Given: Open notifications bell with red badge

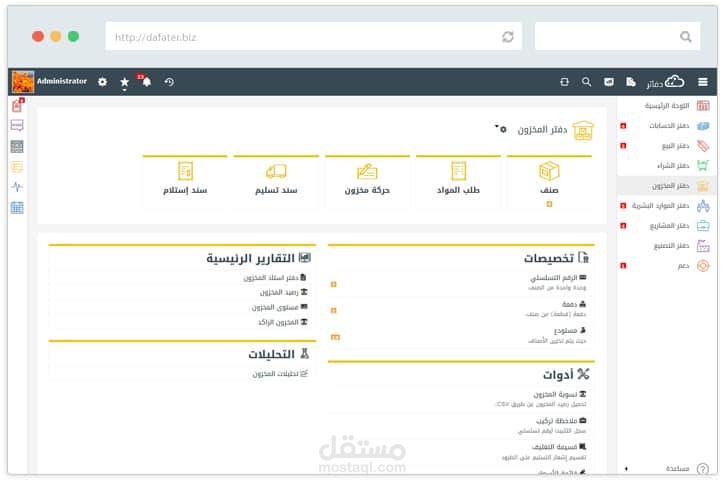Looking at the screenshot, I should [146, 82].
